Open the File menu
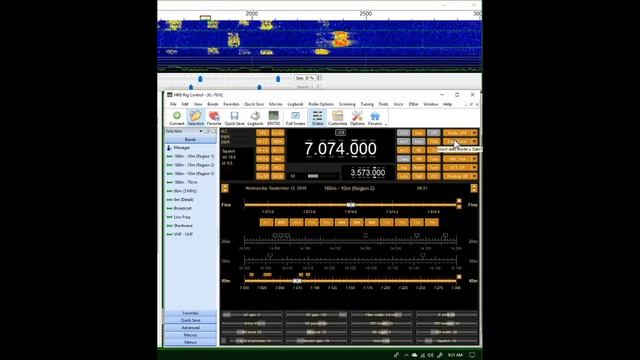The image size is (640, 360). [173, 104]
